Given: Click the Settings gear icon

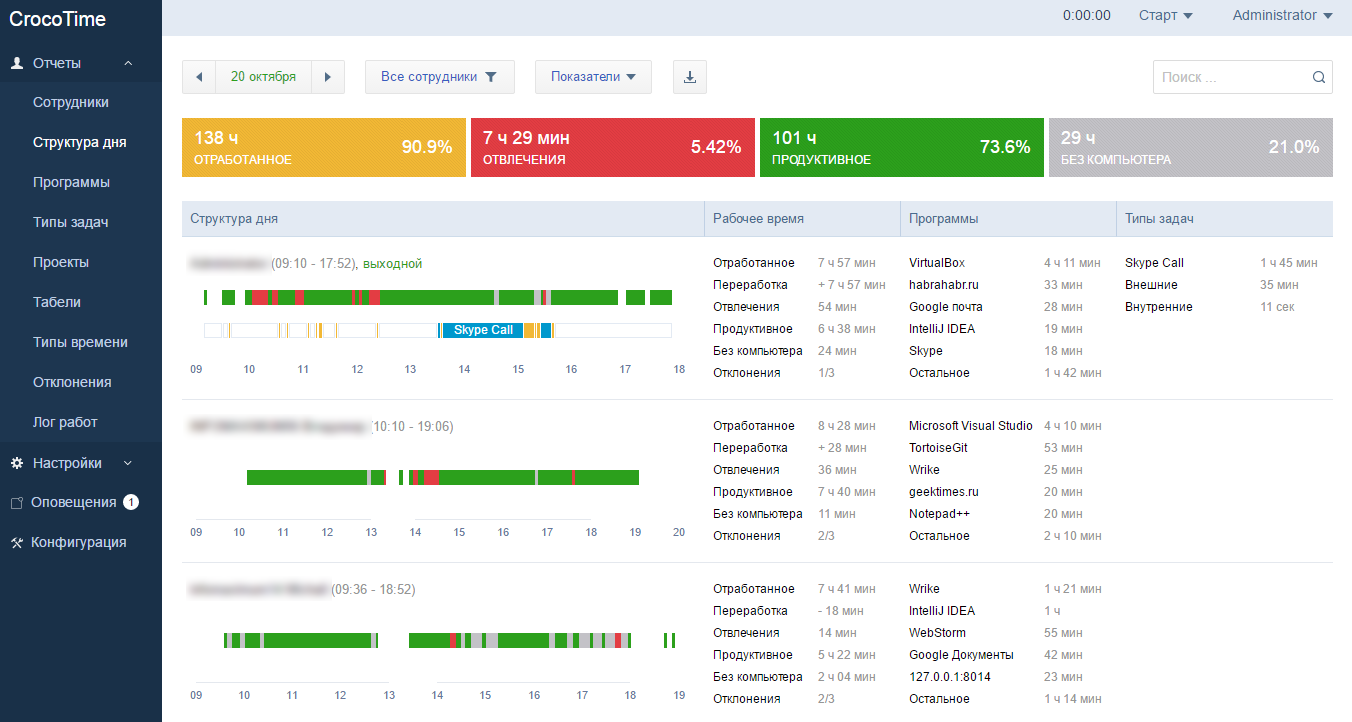Looking at the screenshot, I should coord(16,463).
